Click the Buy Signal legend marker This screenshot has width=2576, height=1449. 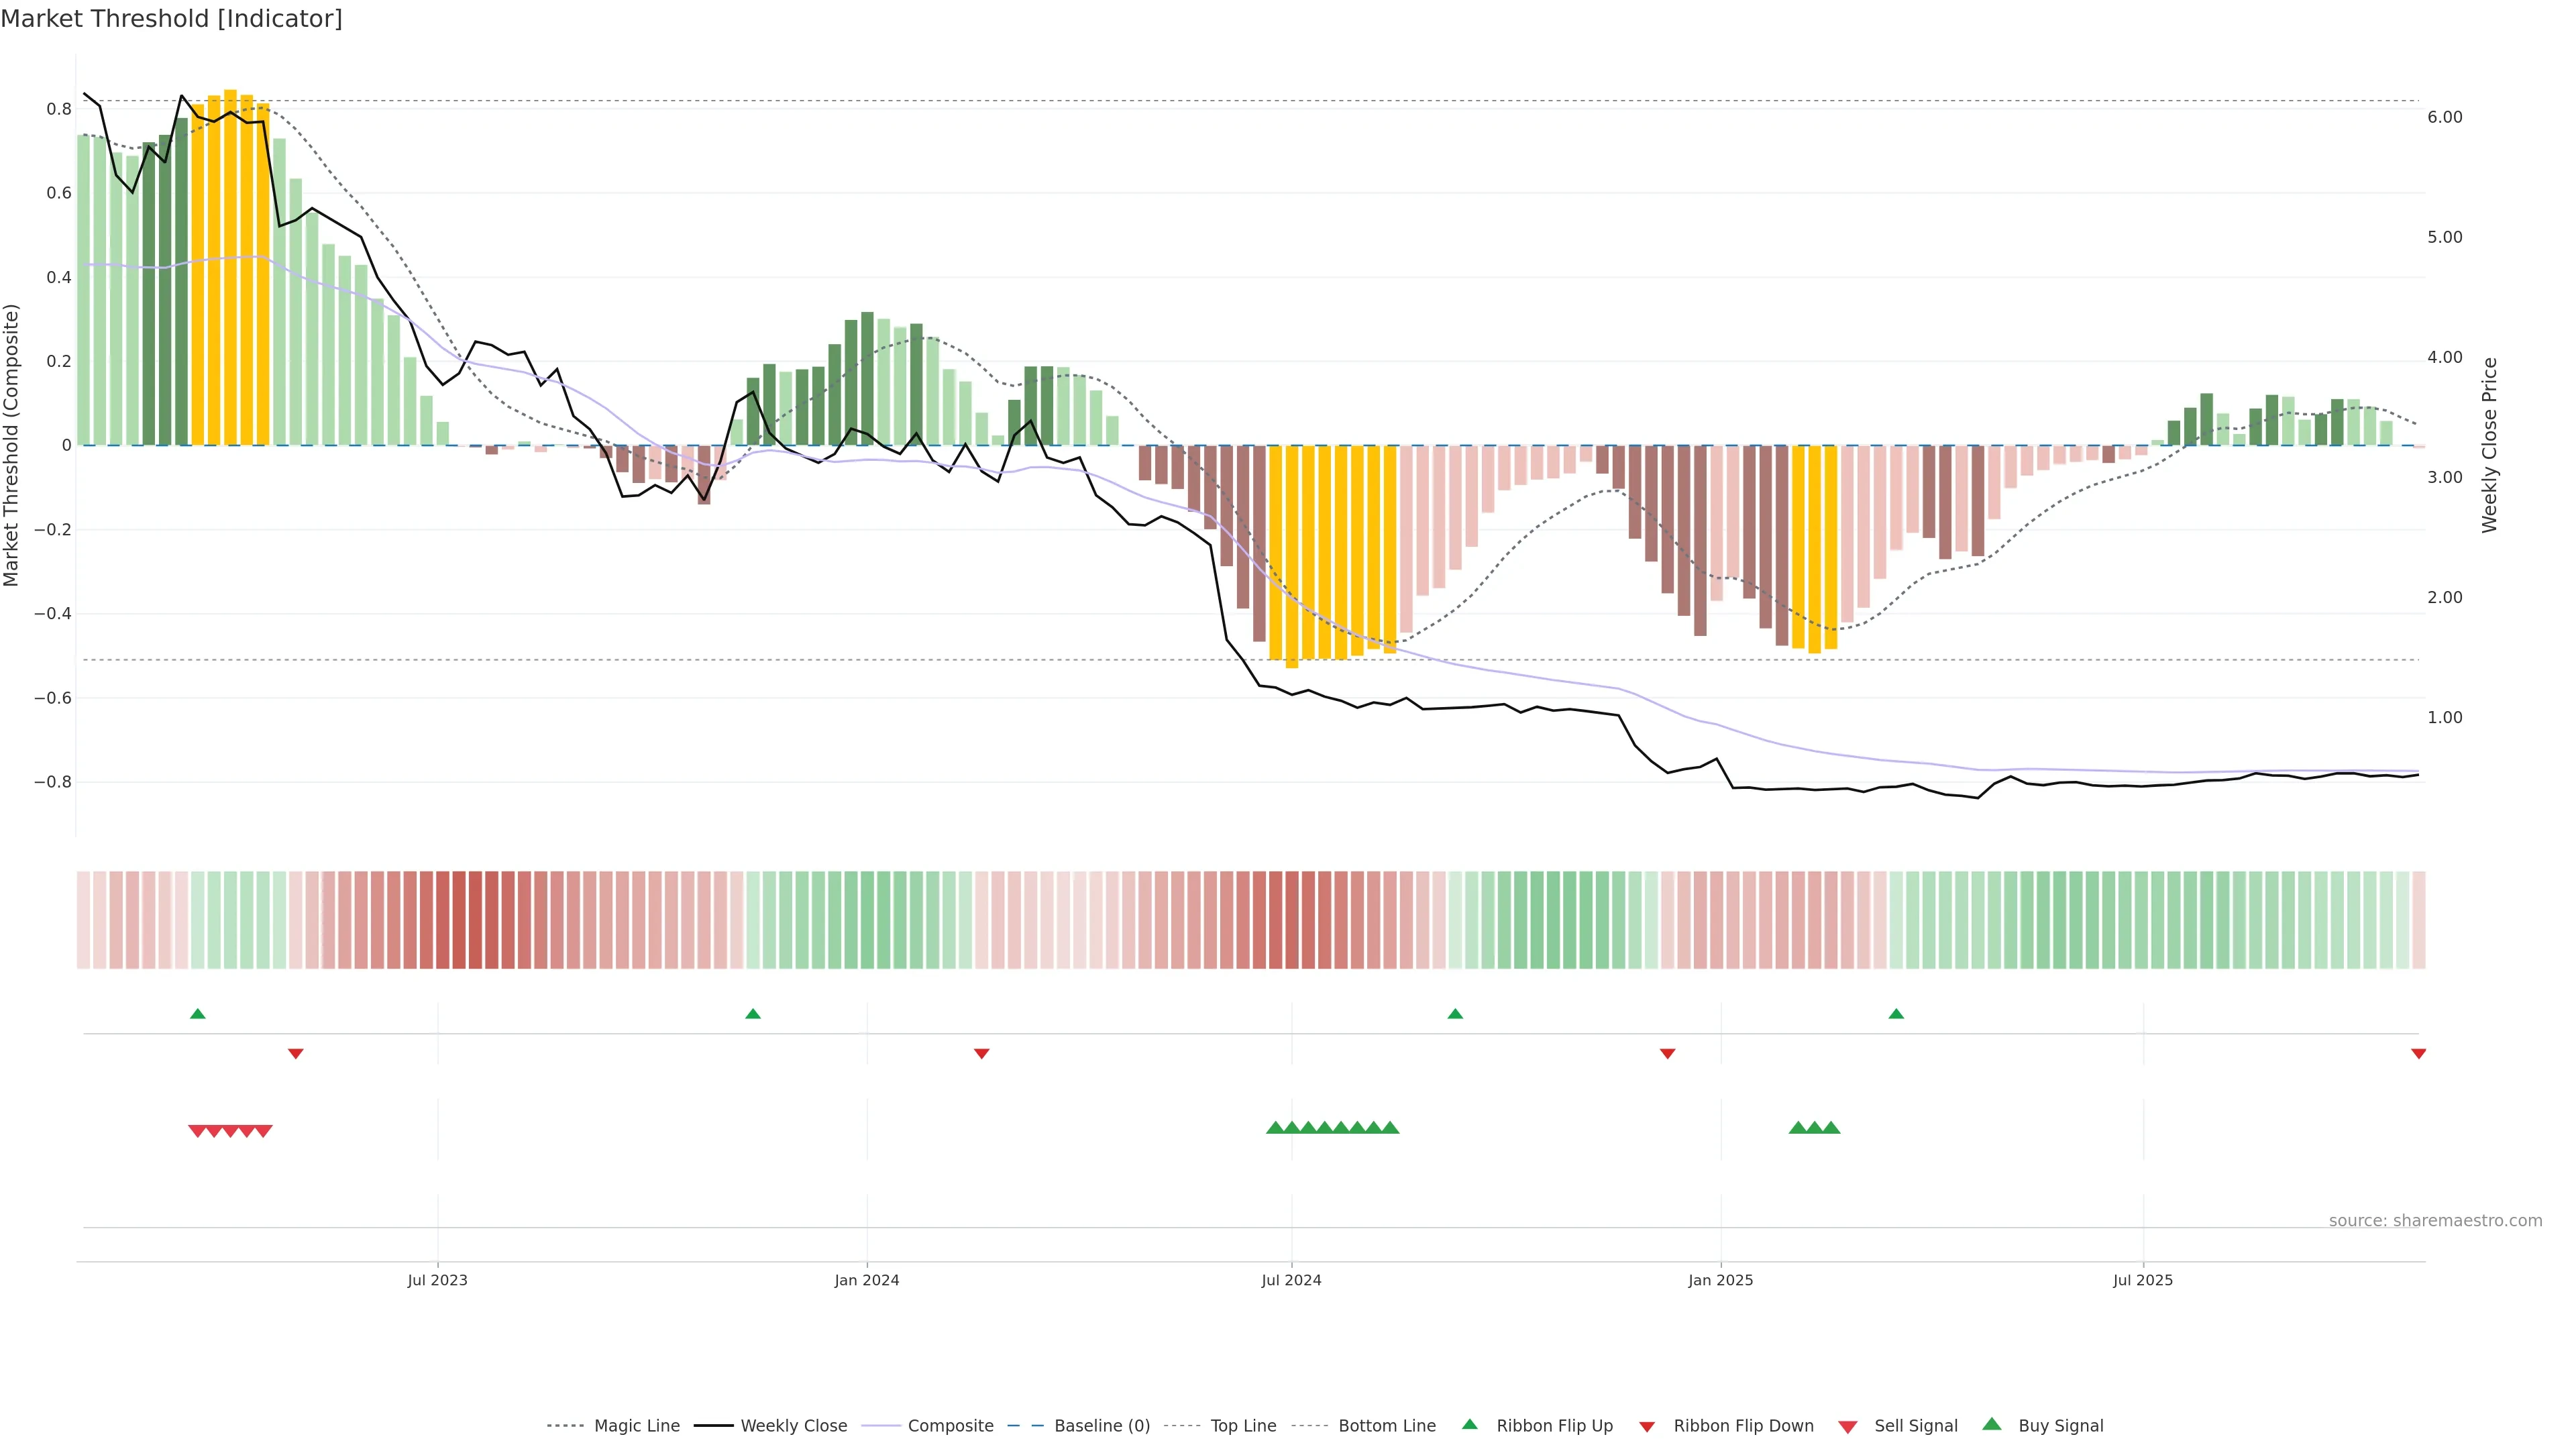click(x=1991, y=1424)
